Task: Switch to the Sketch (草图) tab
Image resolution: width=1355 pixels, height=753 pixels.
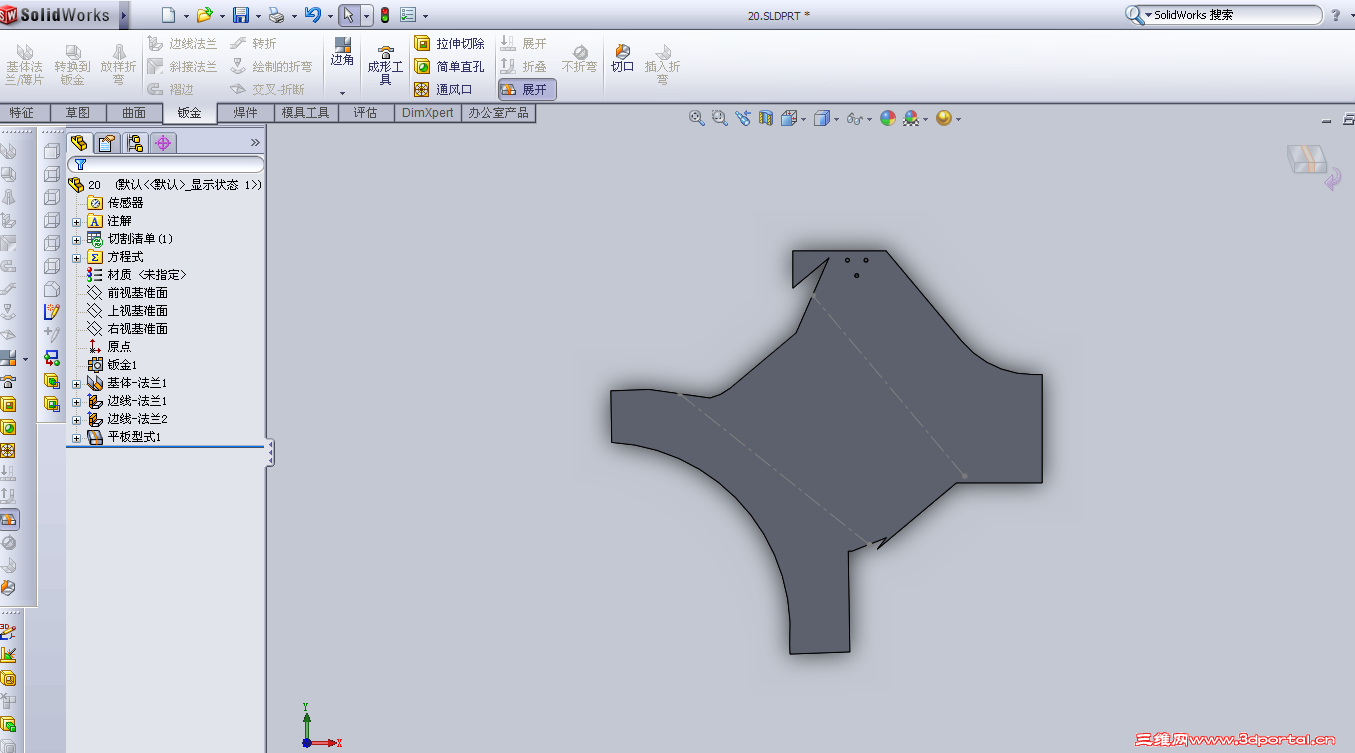Action: [77, 113]
